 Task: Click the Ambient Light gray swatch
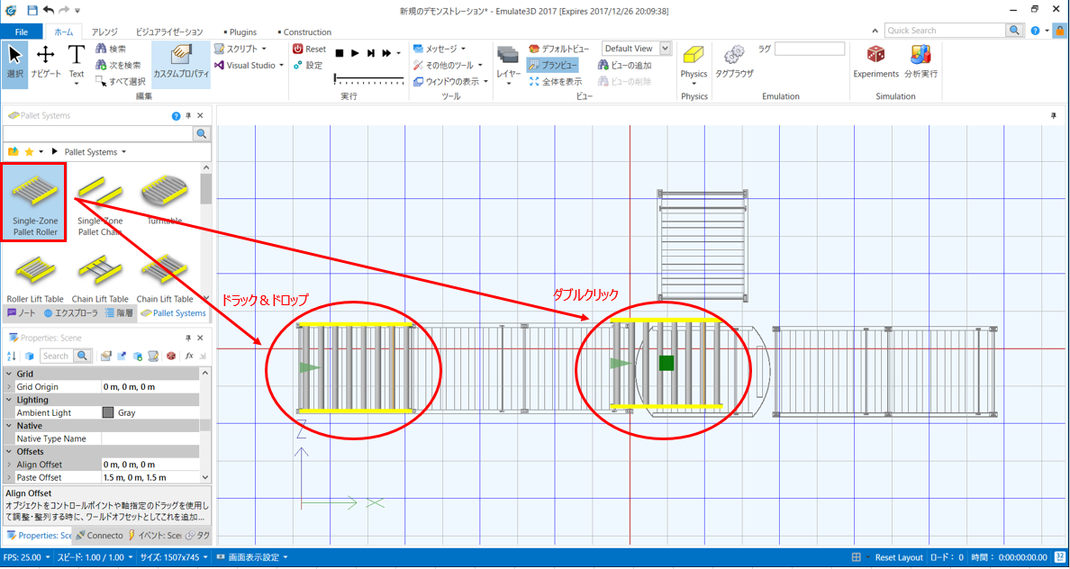(108, 413)
